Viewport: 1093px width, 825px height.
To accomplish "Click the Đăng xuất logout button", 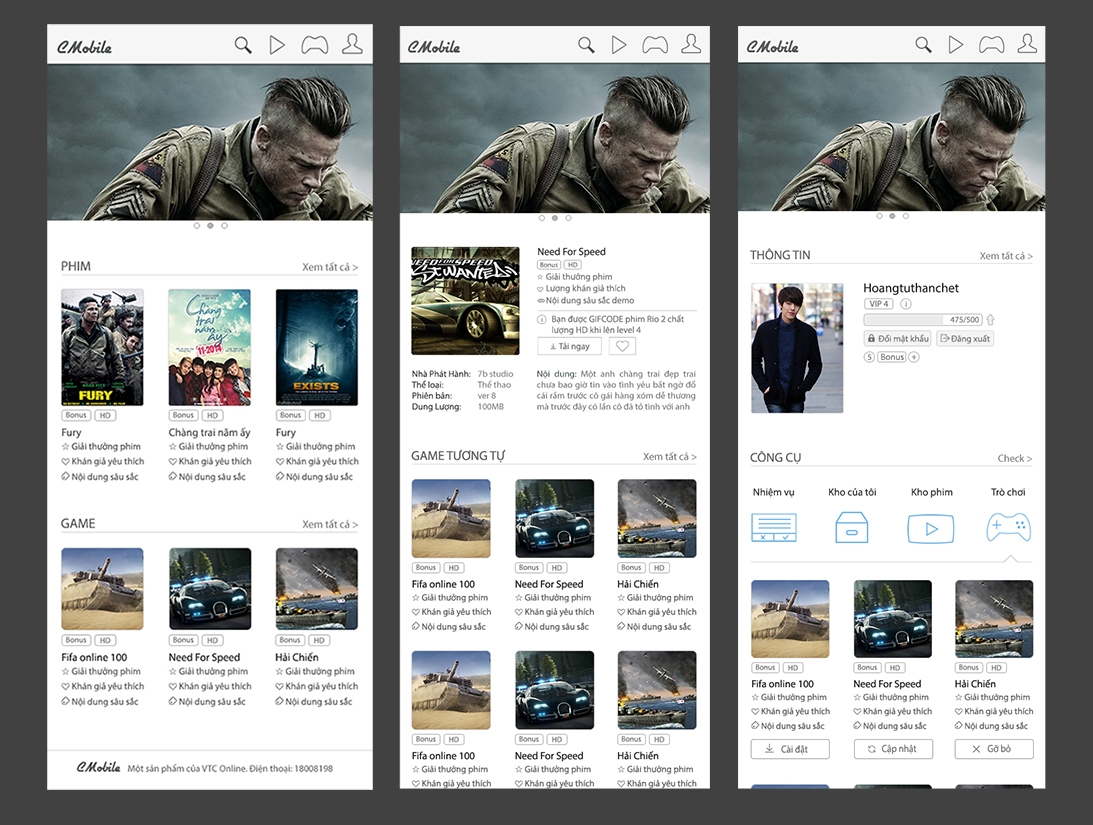I will [x=965, y=338].
